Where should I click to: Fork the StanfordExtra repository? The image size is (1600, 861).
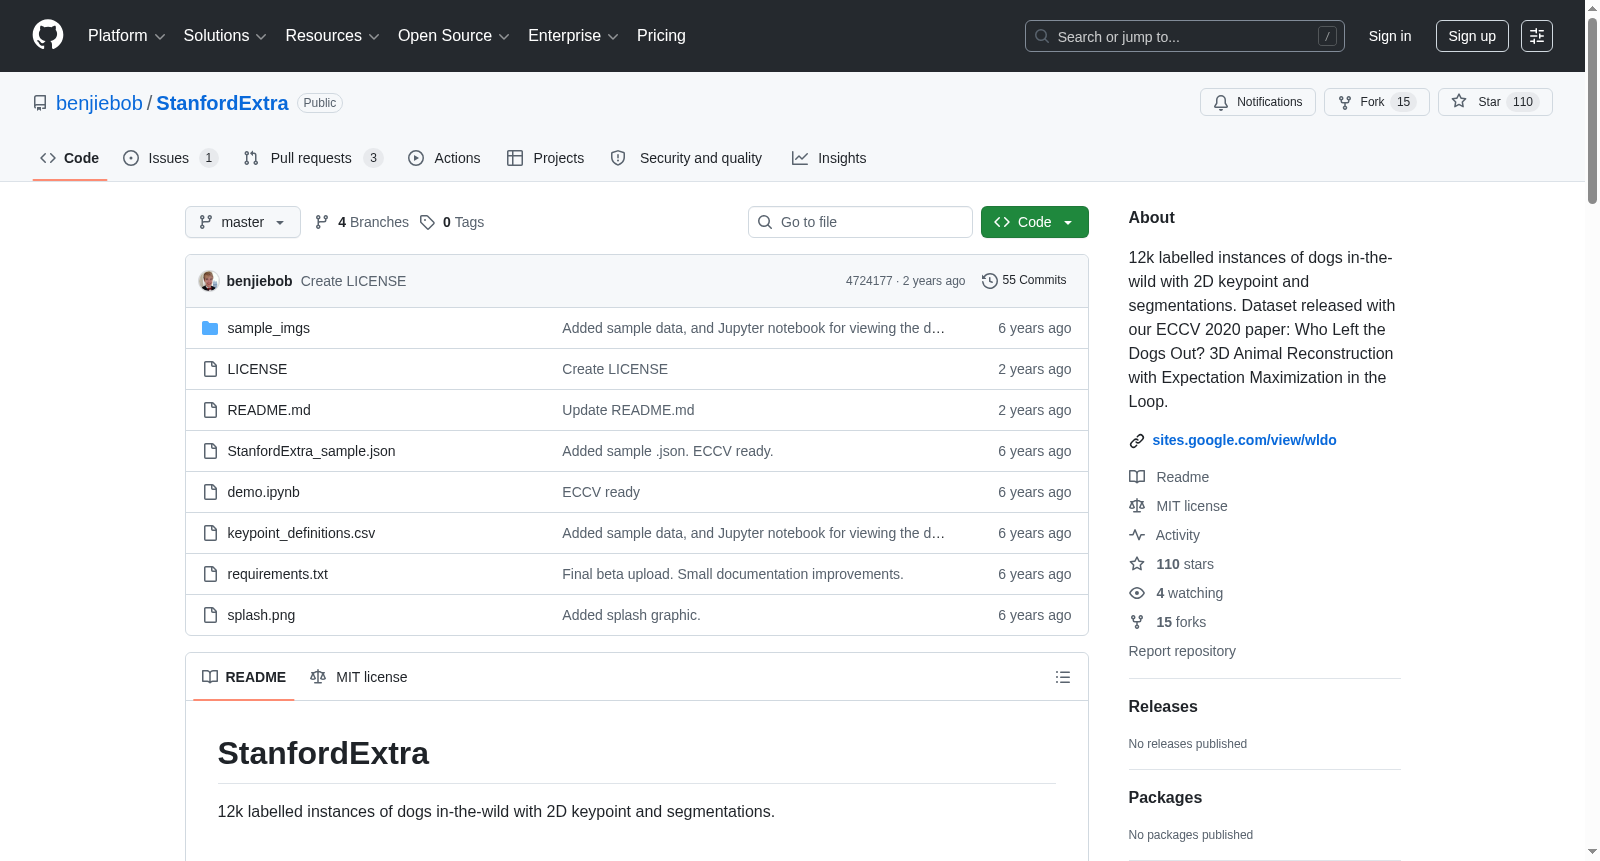tap(1377, 102)
